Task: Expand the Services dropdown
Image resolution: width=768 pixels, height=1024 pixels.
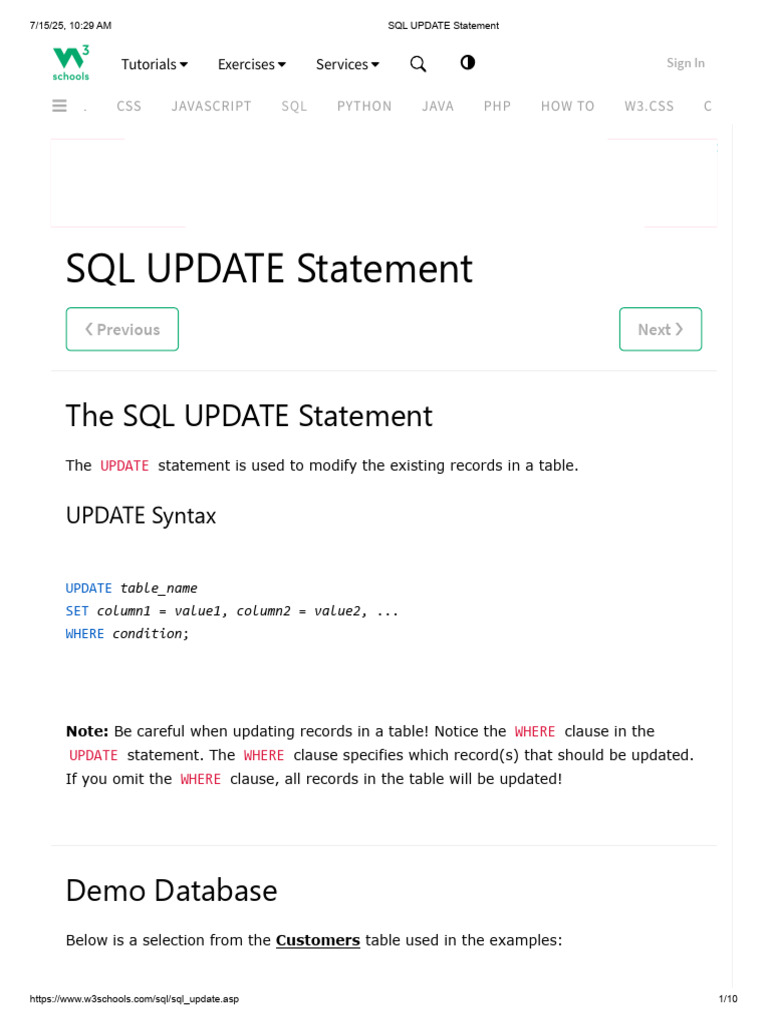Action: [347, 64]
